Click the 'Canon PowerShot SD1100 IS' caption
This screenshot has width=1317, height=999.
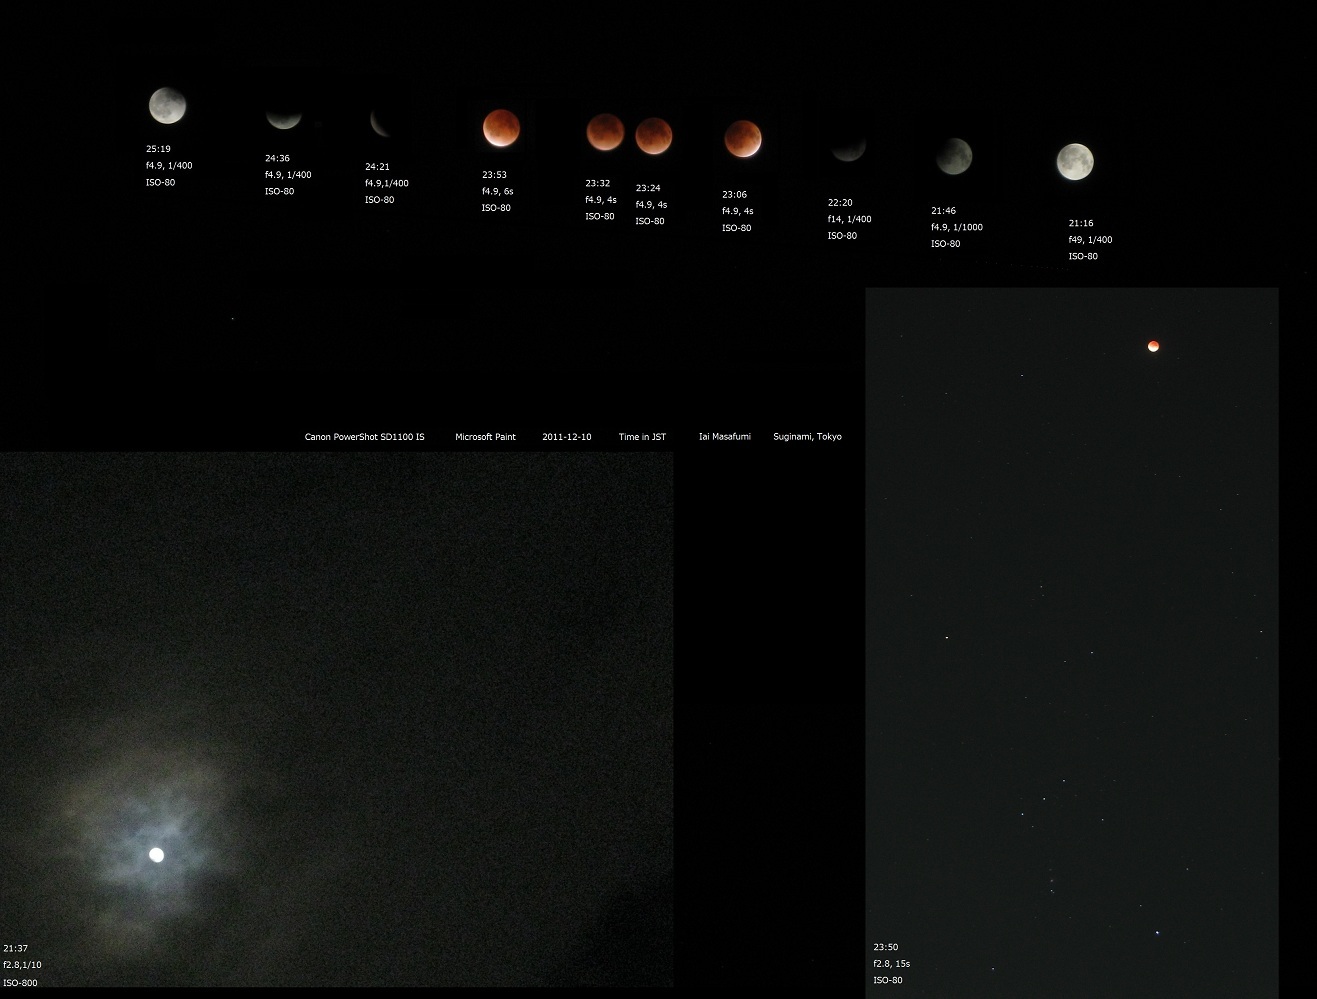364,437
